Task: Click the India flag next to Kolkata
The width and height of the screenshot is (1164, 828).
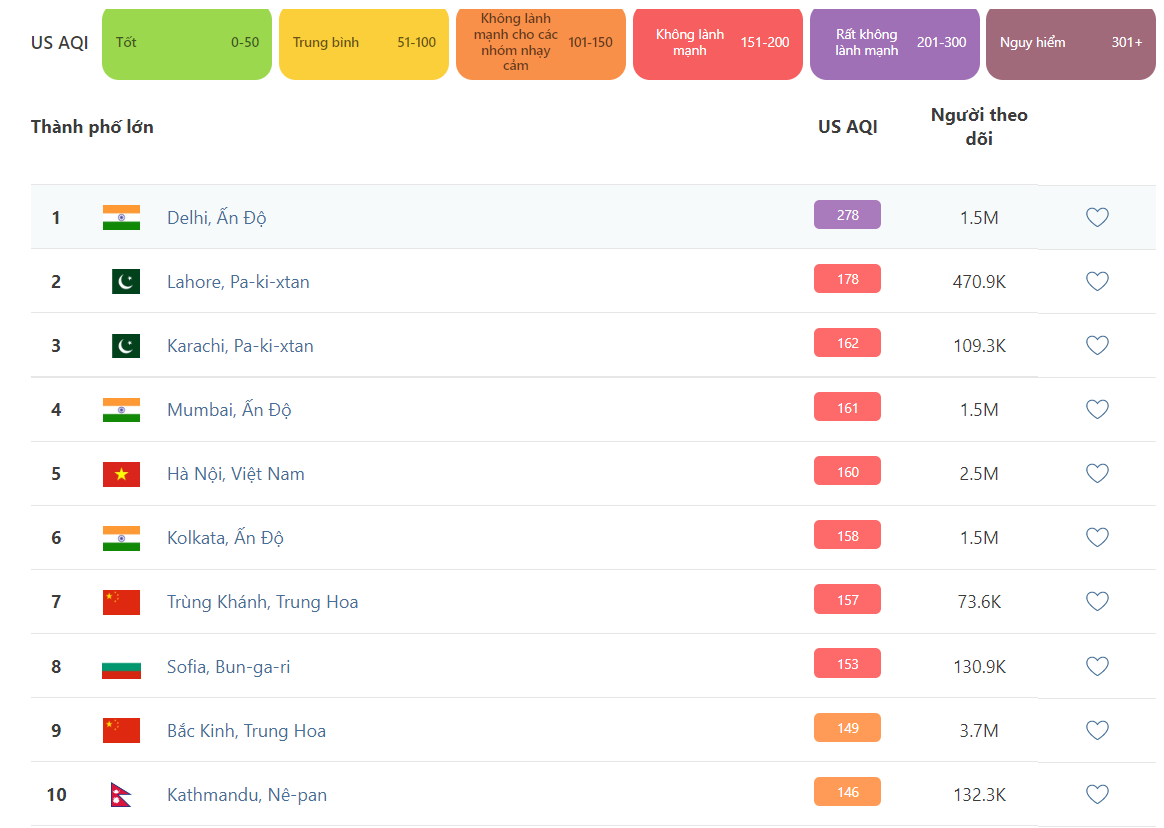Action: coord(121,538)
